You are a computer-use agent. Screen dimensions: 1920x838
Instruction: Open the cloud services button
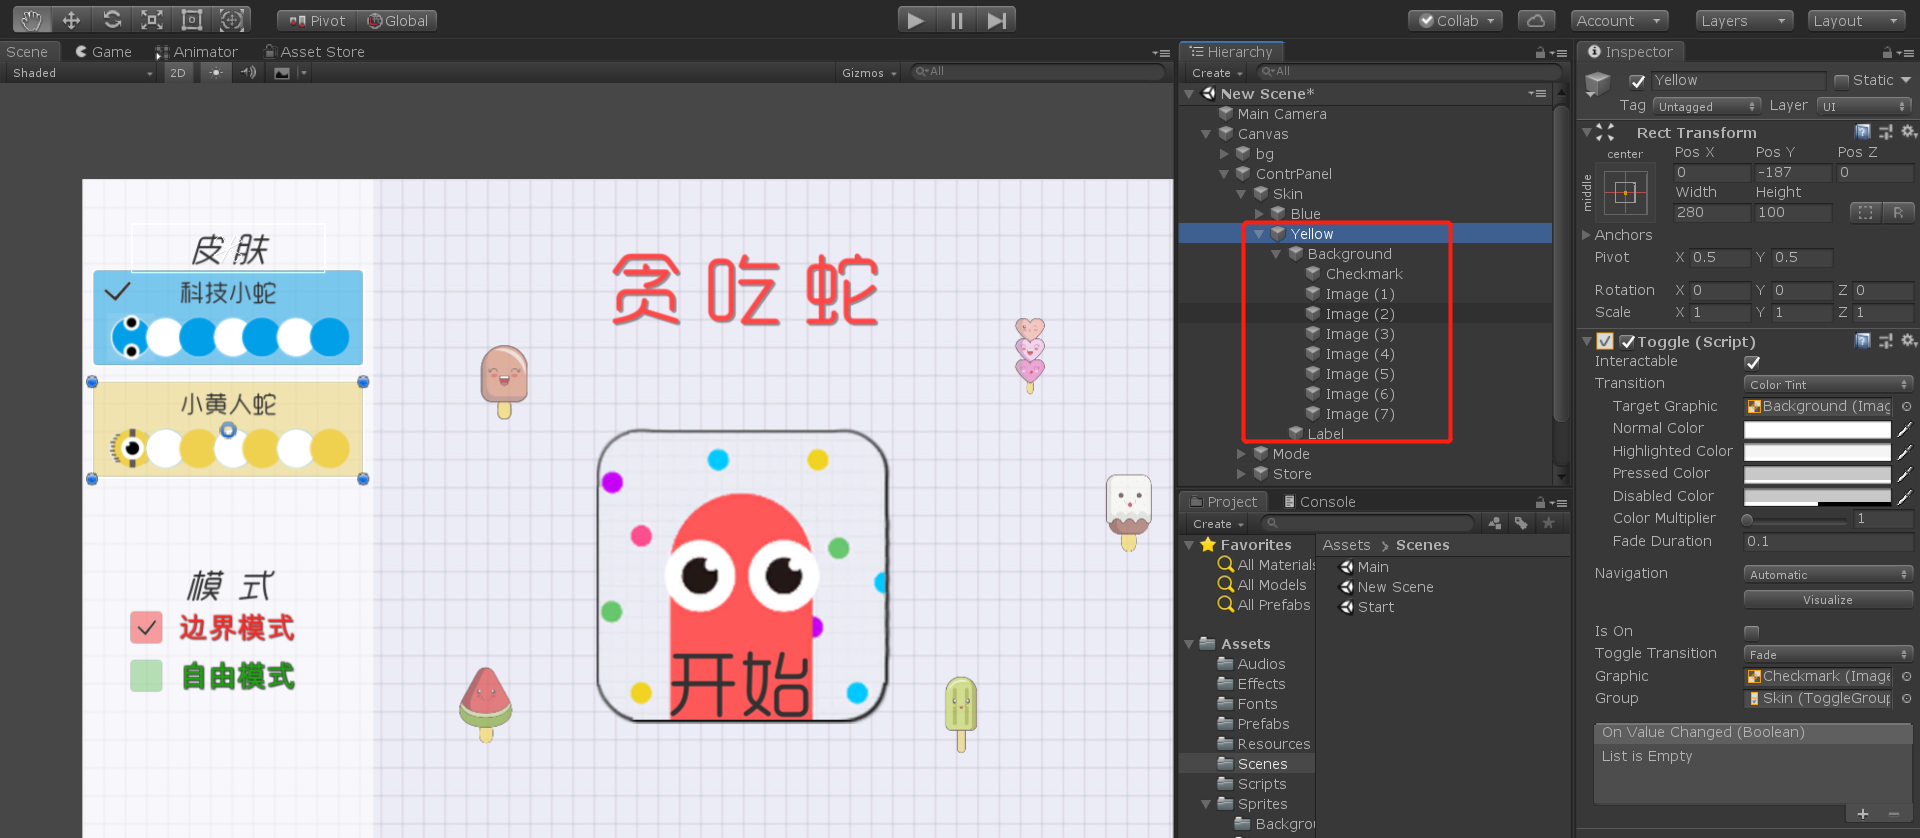click(1536, 21)
